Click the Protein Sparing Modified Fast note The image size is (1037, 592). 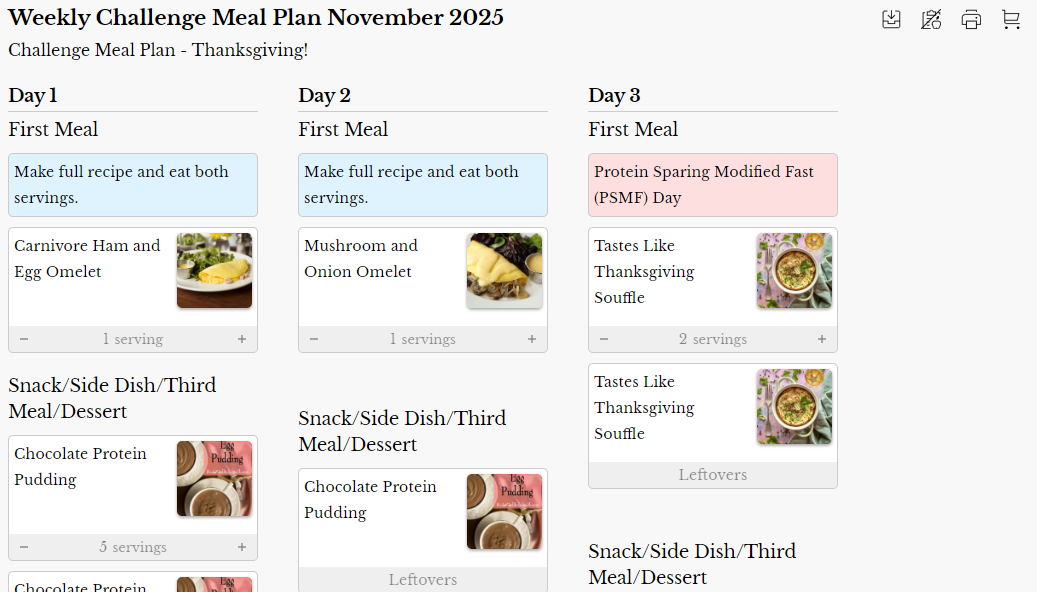(712, 185)
